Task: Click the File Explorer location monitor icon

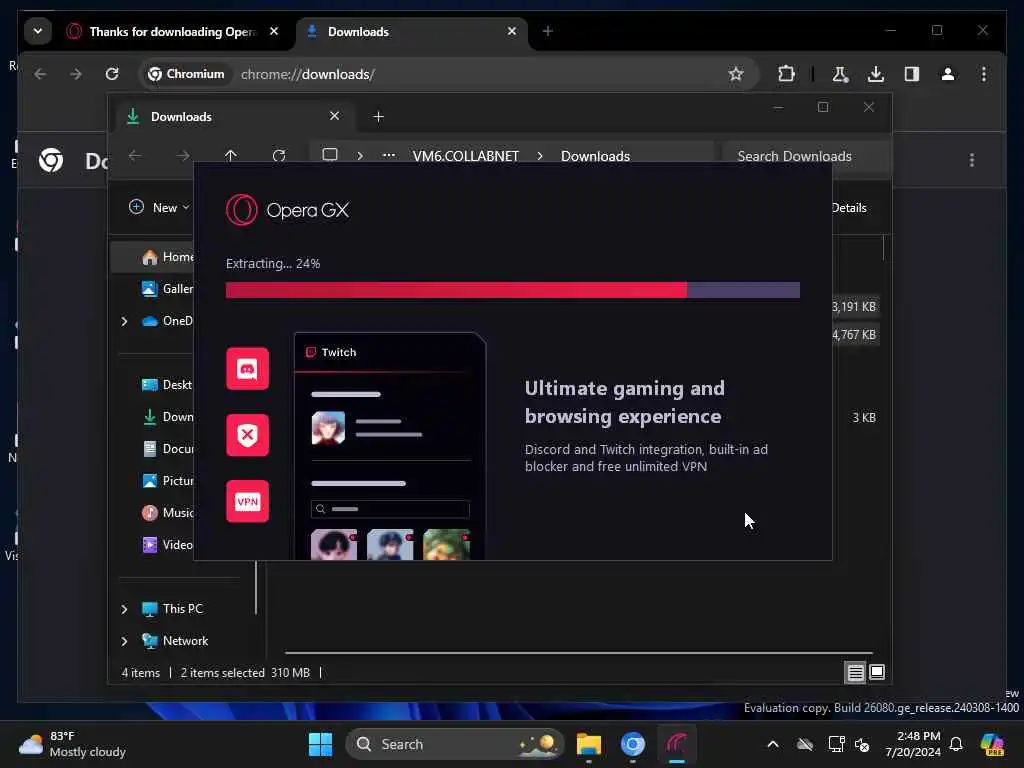Action: pyautogui.click(x=330, y=155)
